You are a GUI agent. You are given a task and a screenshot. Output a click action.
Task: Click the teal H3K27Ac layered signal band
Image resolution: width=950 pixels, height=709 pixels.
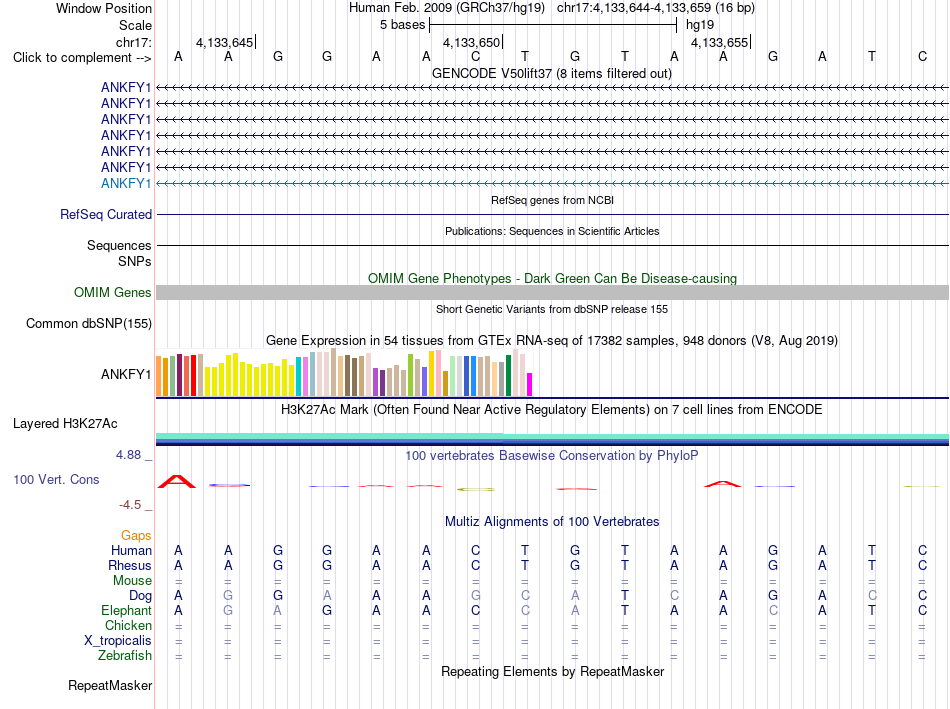(x=552, y=436)
